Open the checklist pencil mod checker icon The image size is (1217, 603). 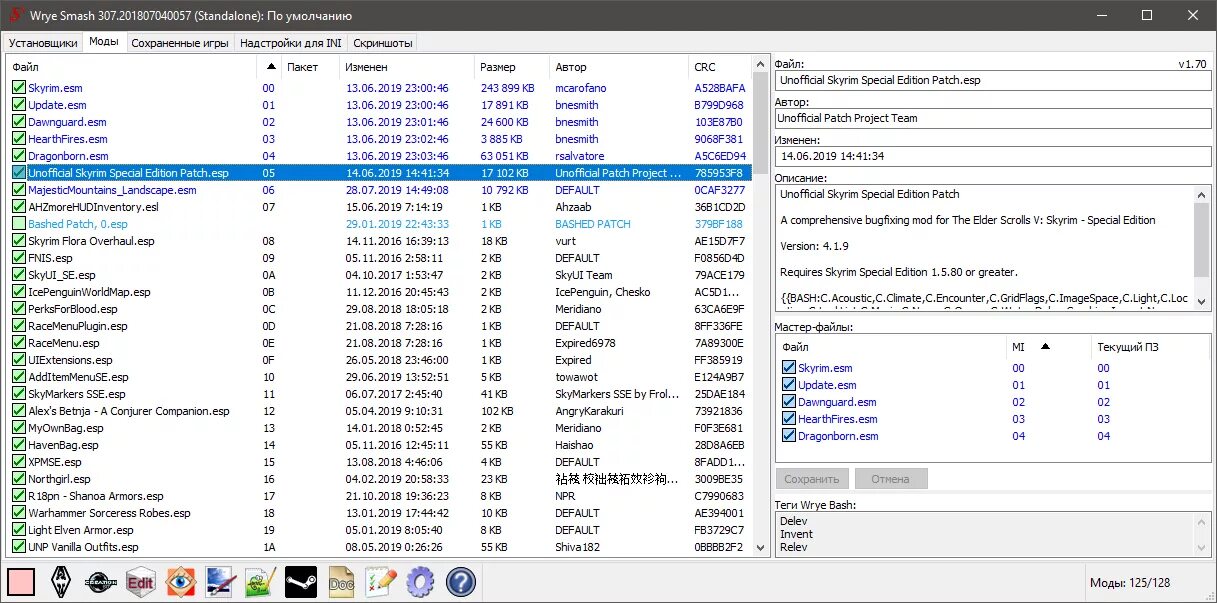[x=381, y=581]
